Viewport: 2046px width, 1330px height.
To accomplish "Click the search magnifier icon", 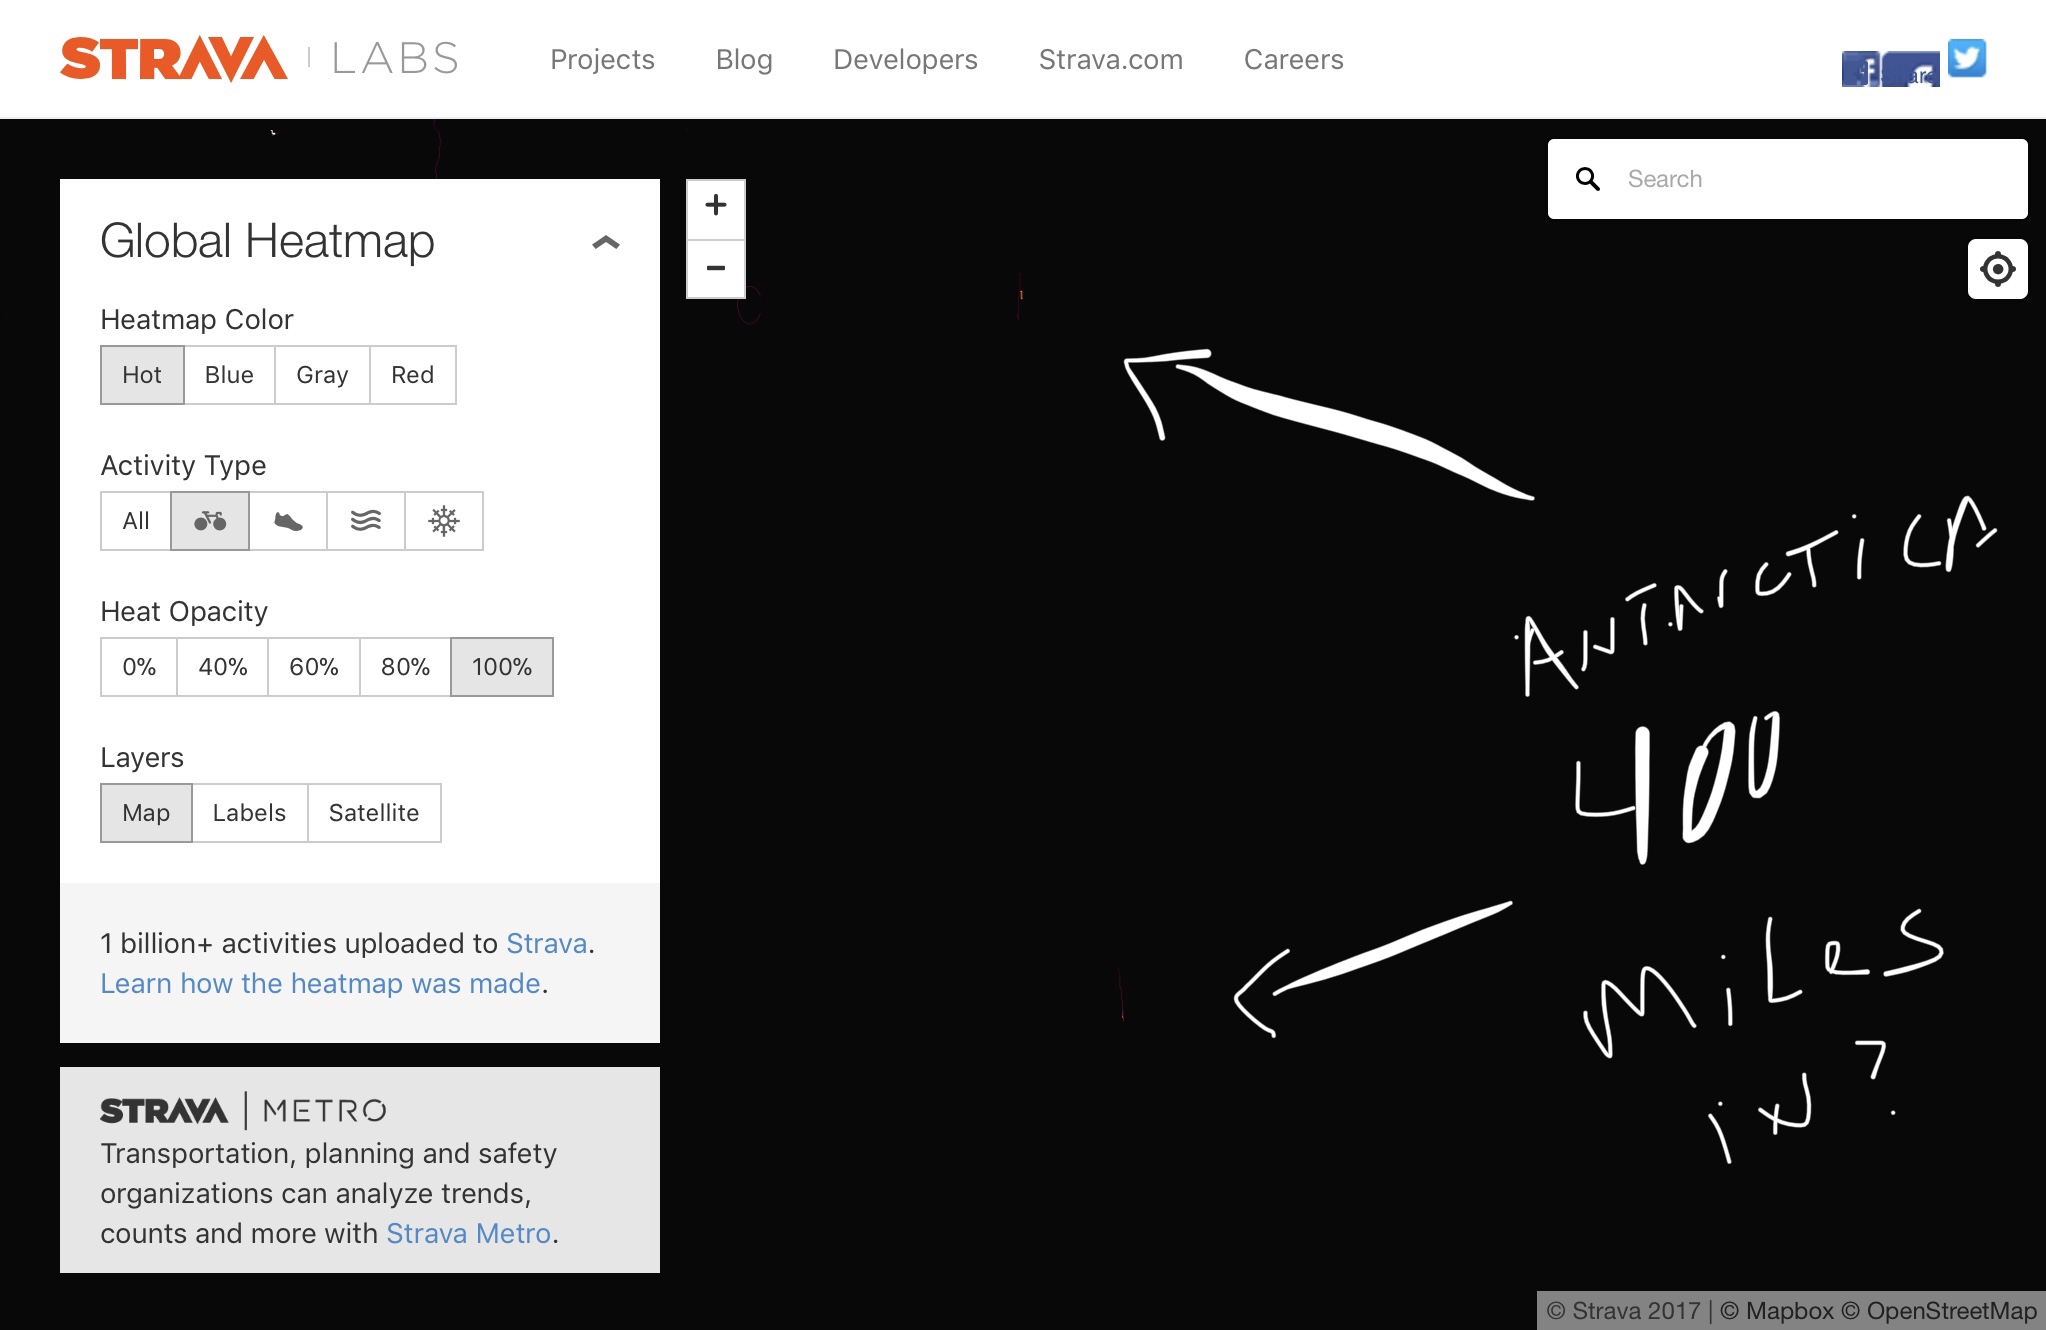I will 1588,179.
